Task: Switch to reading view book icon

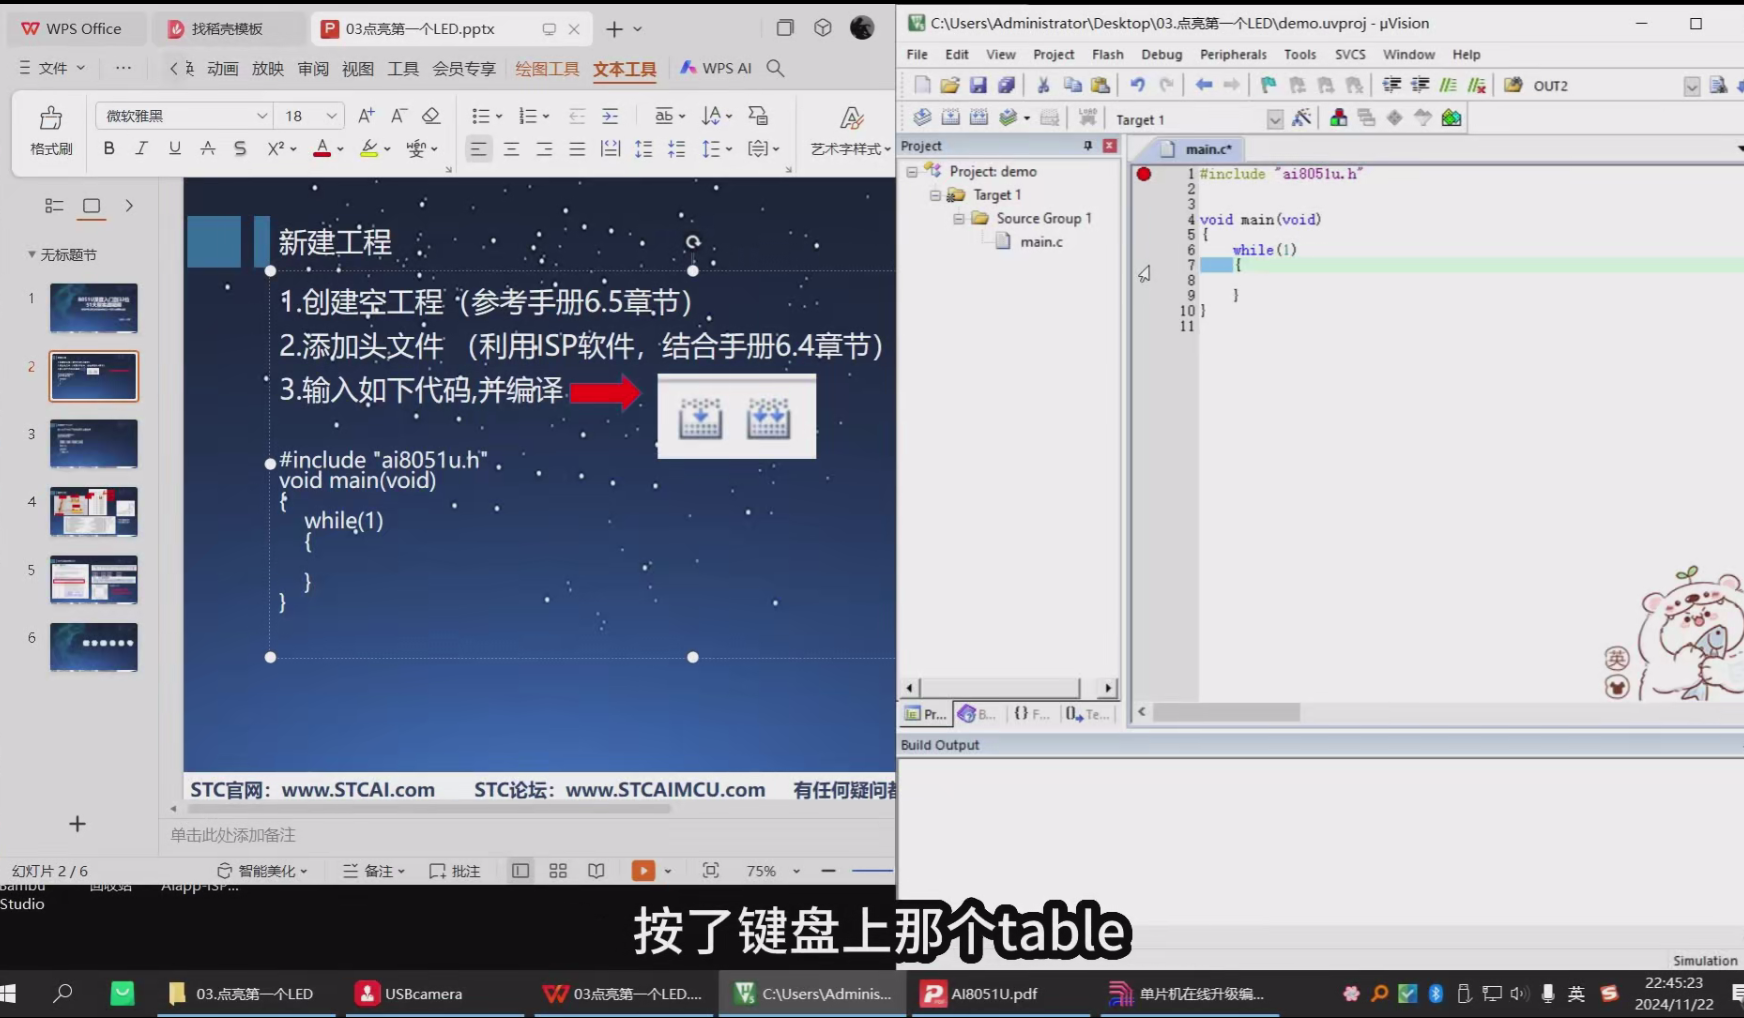Action: (596, 871)
